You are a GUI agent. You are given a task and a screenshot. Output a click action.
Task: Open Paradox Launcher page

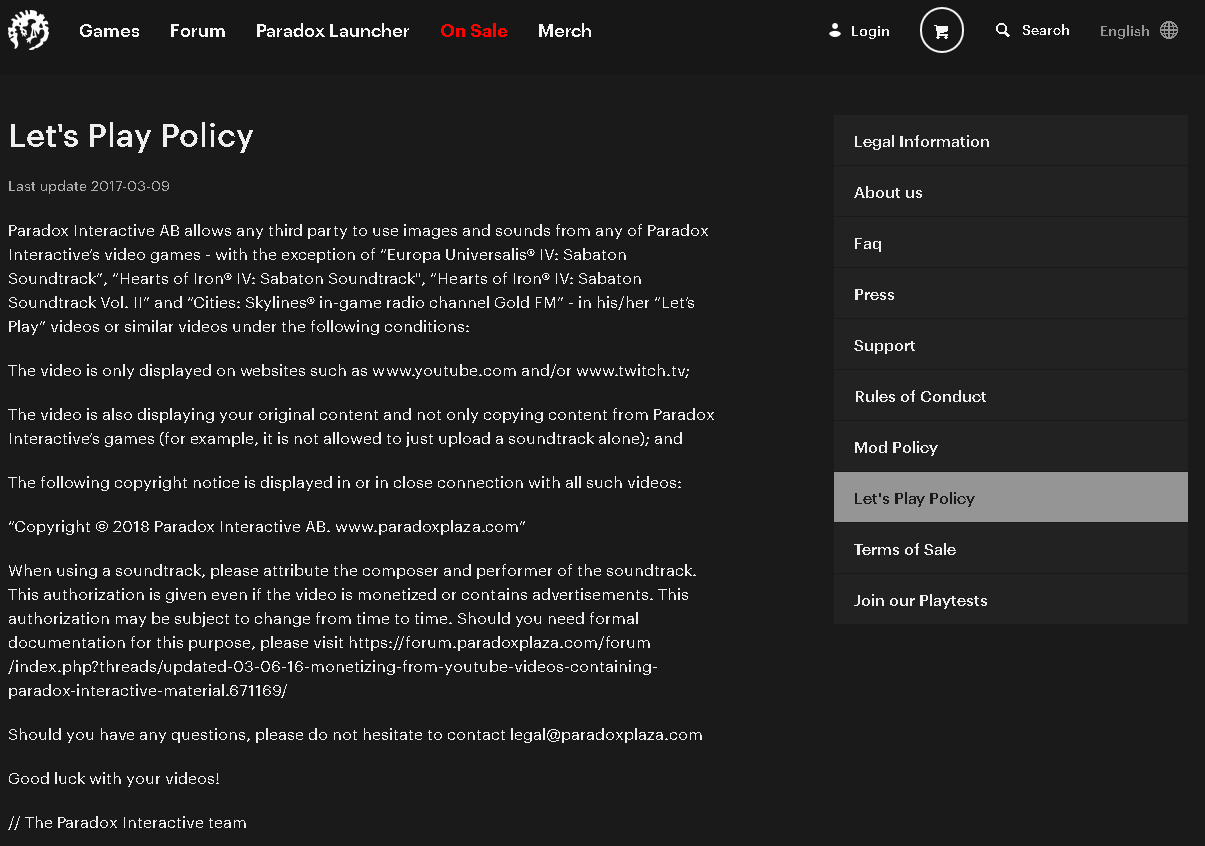332,31
